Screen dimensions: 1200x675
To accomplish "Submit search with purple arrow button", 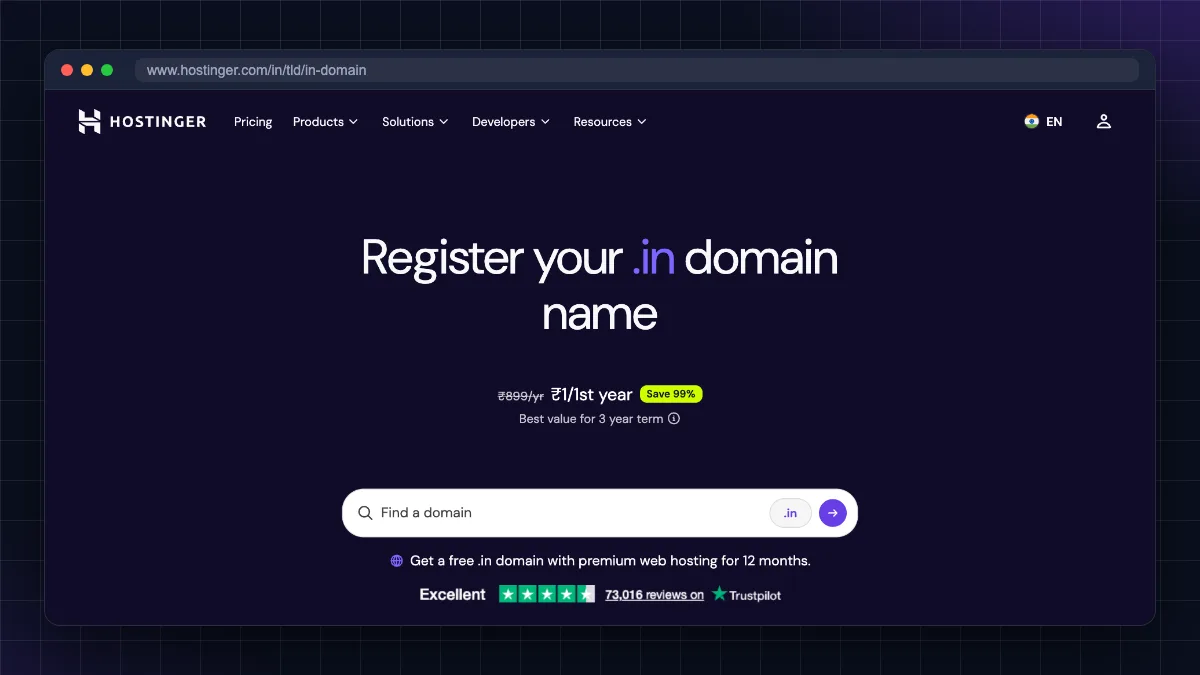I will tap(833, 513).
